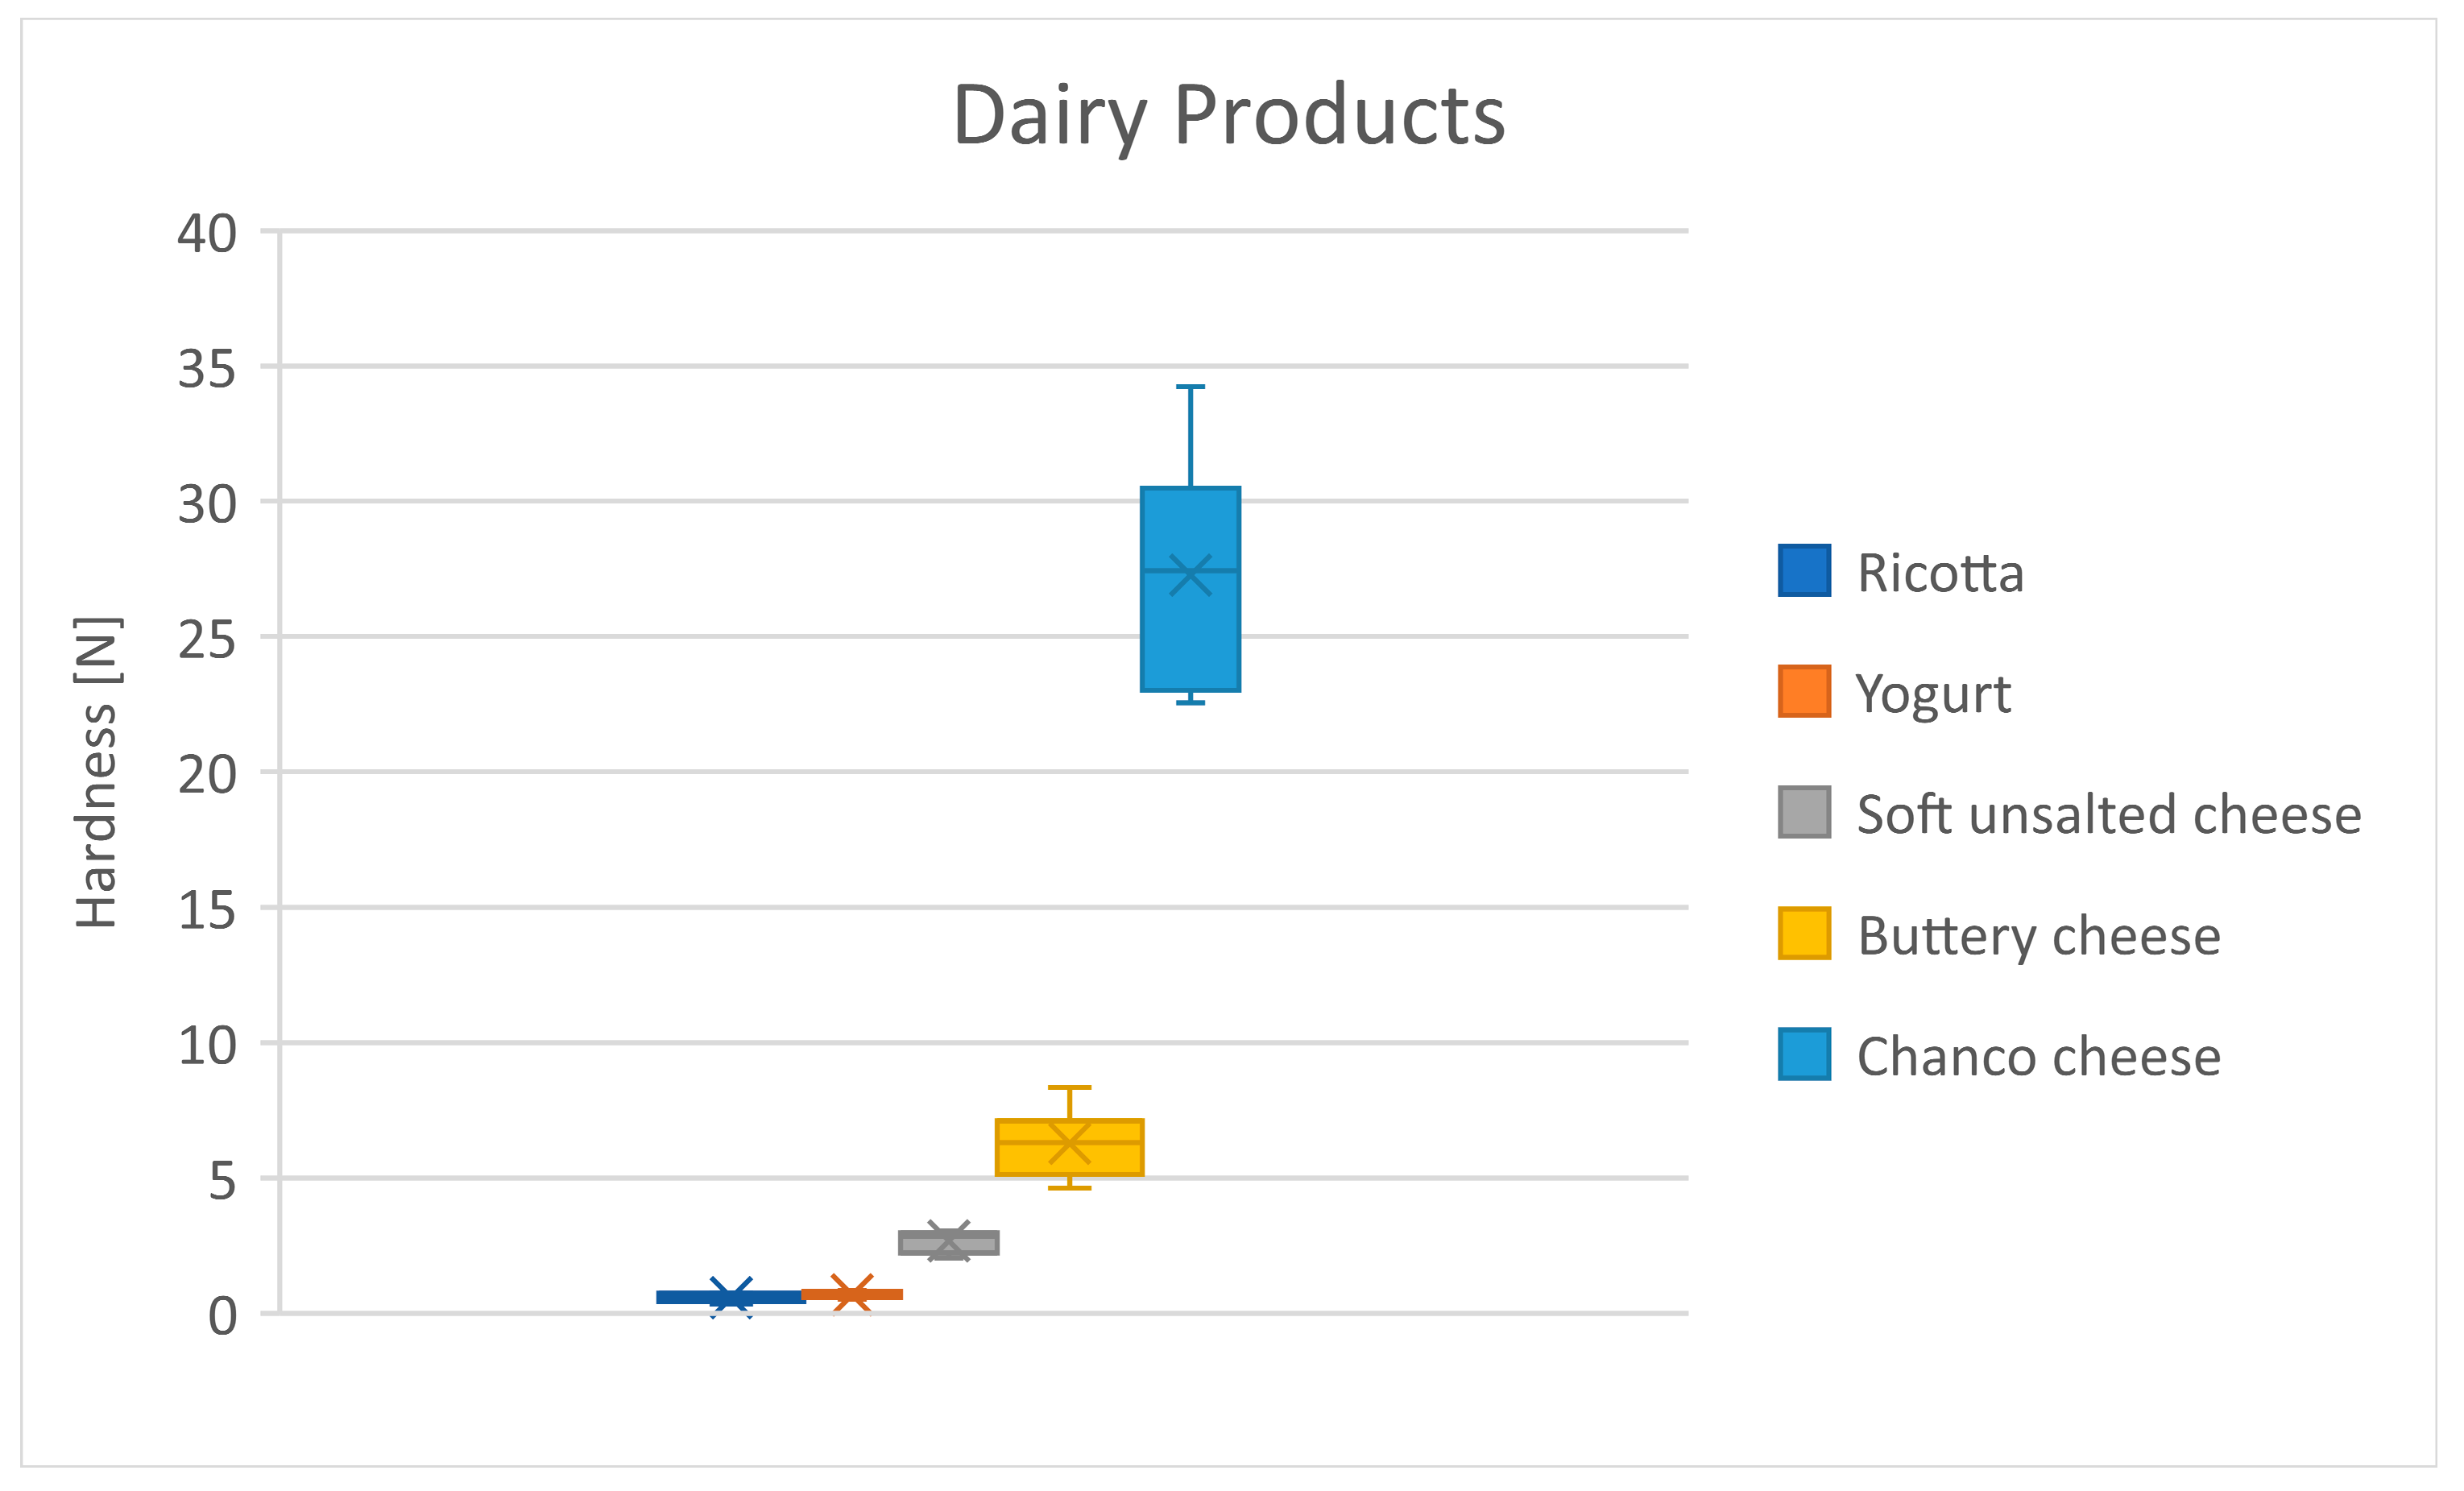The width and height of the screenshot is (2464, 1491).
Task: Click the Ricotta legend color swatch
Action: (x=1804, y=571)
